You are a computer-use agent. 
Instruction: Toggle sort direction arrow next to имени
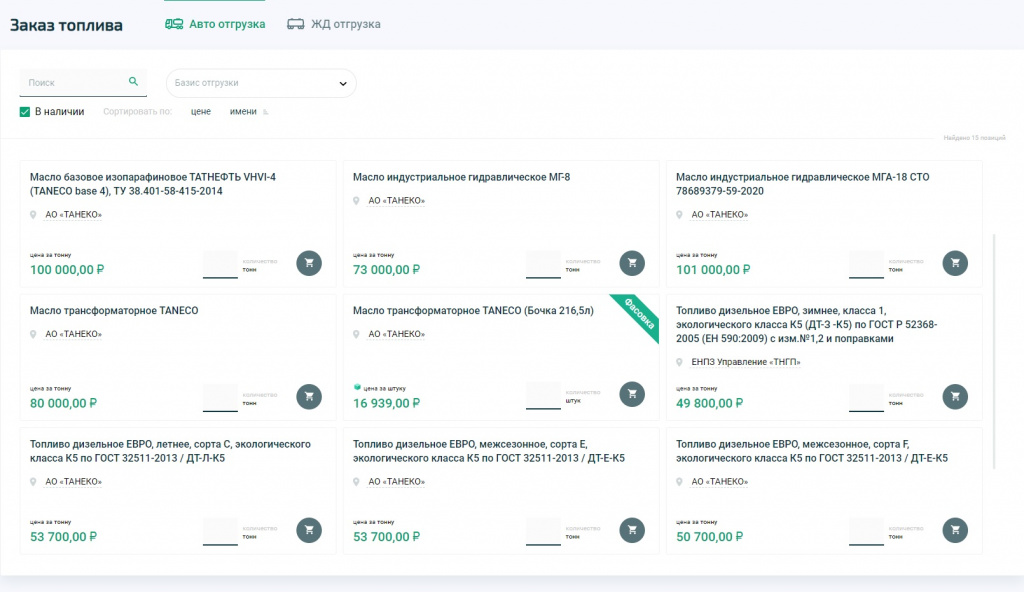pos(266,112)
